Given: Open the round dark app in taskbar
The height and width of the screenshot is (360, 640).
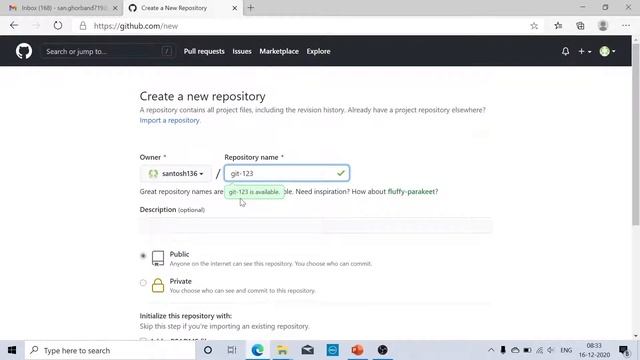Looking at the screenshot, I should [x=382, y=350].
